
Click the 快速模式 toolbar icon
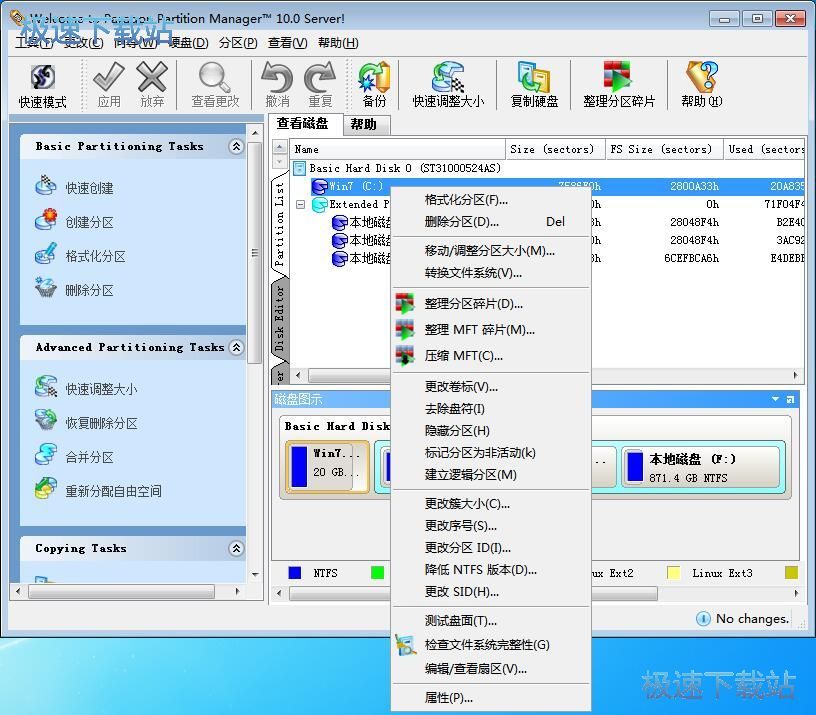[43, 78]
